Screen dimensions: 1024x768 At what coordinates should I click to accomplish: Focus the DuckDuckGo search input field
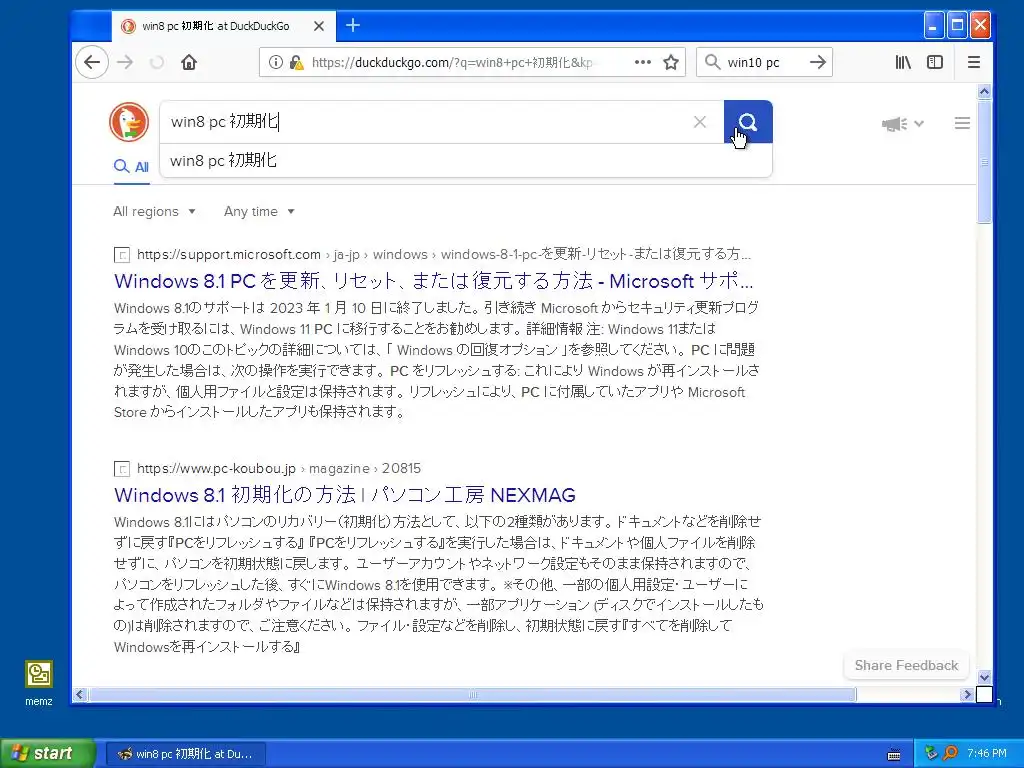(428, 122)
